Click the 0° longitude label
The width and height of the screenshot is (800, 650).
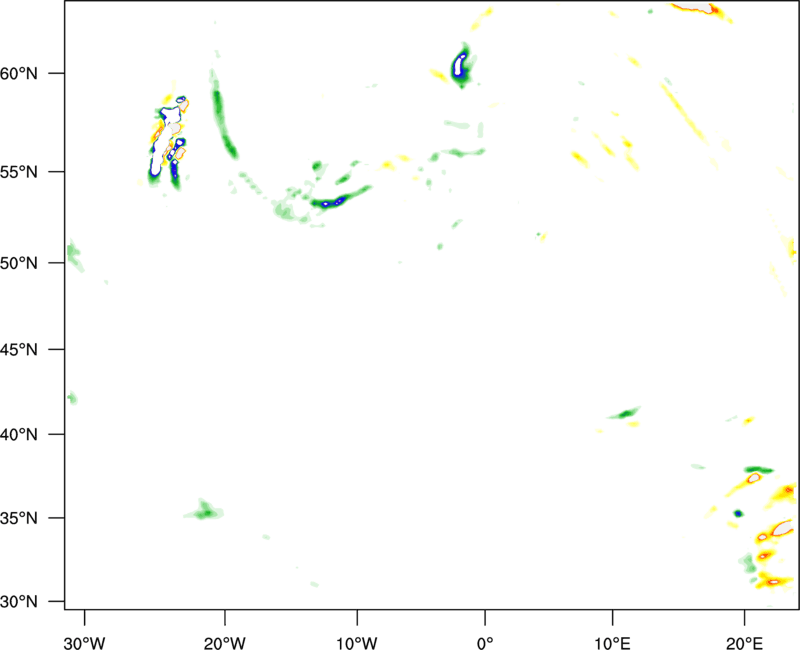pos(485,643)
